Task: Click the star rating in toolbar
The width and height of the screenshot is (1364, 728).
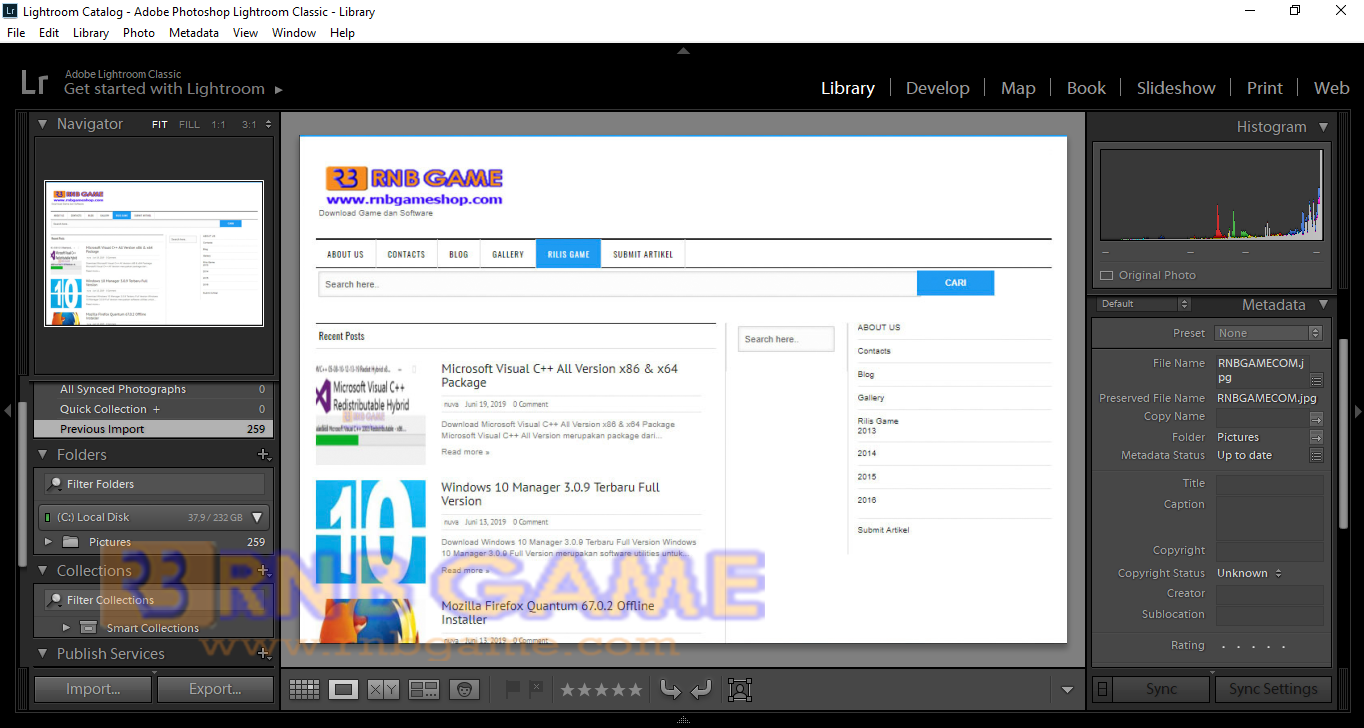Action: (601, 689)
